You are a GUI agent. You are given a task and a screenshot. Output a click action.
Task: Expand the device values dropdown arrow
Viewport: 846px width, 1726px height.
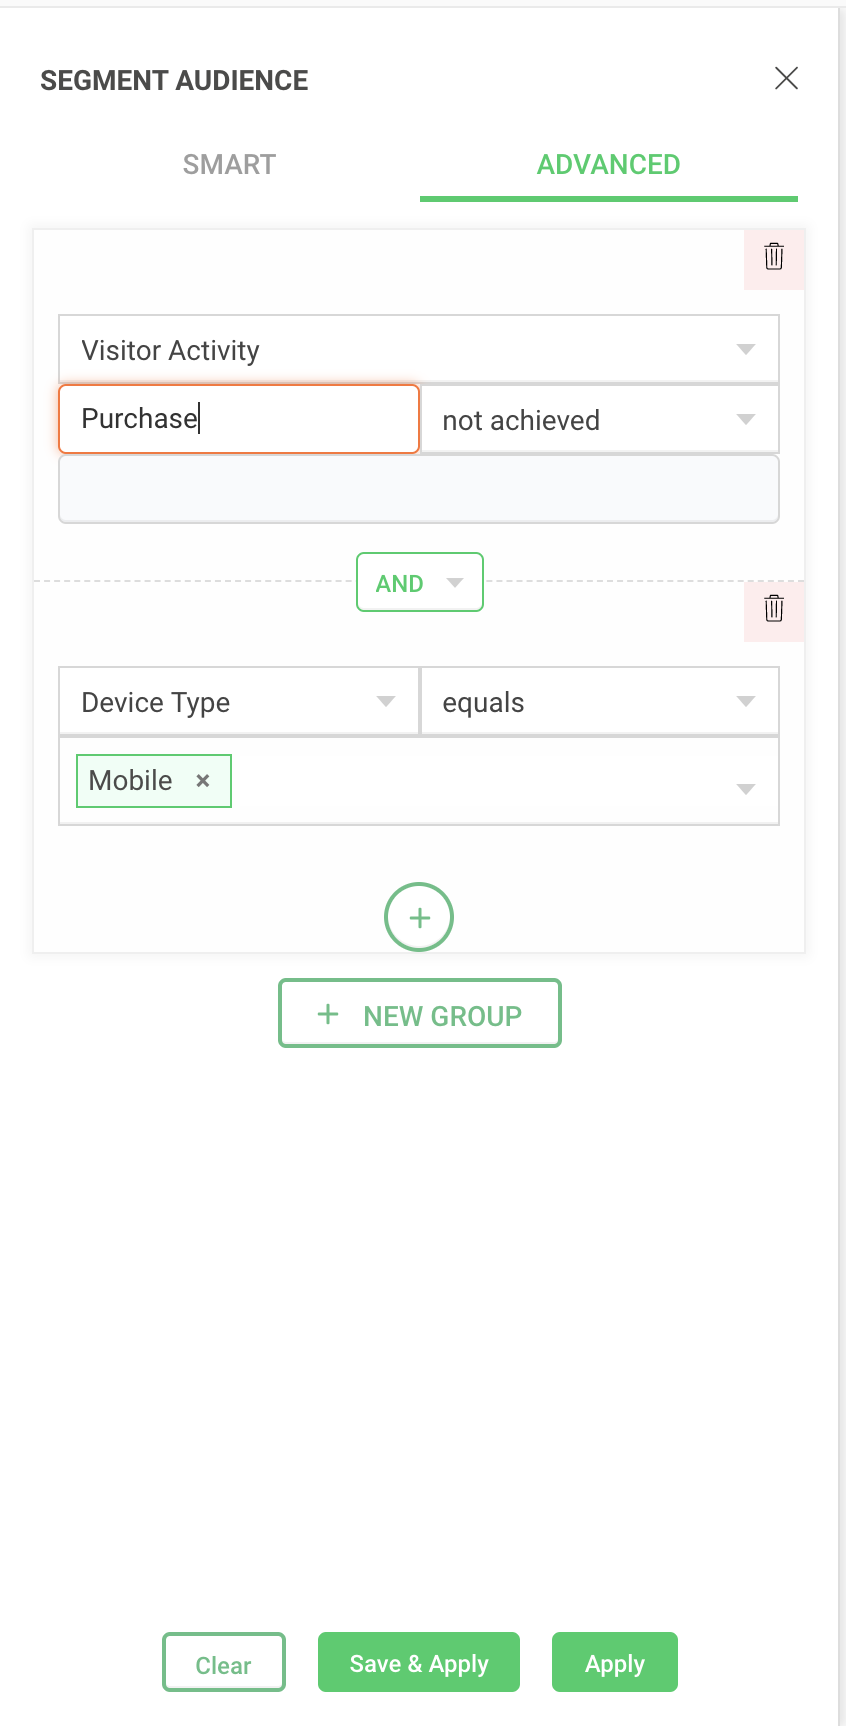(745, 789)
